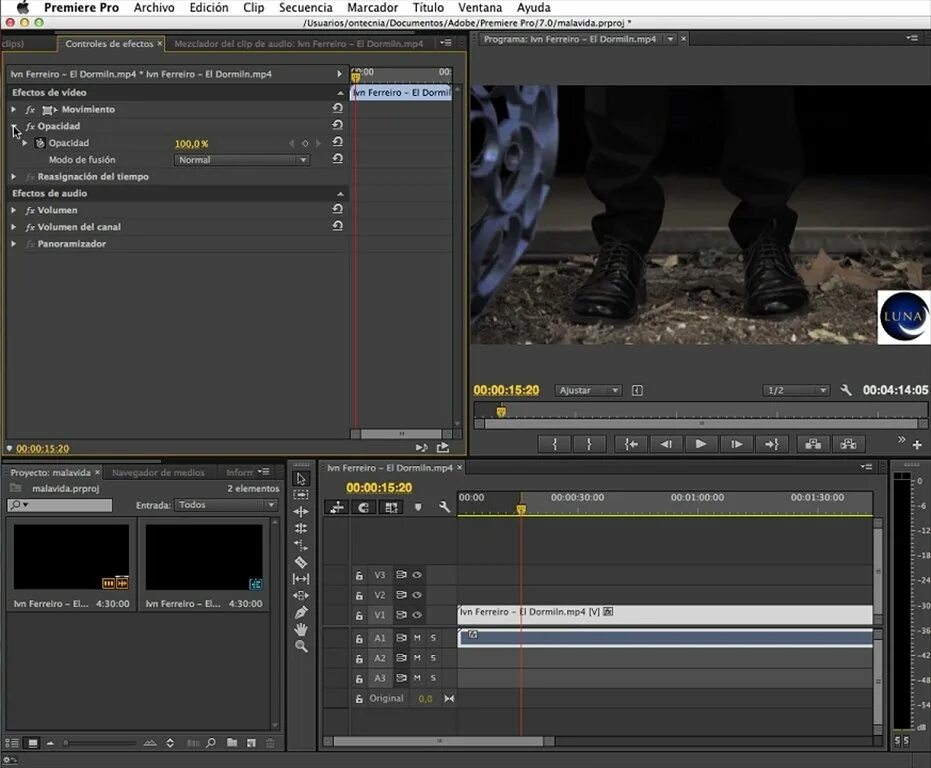The width and height of the screenshot is (931, 768).
Task: Select the first Ivn Ferreiro clip thumbnail
Action: tap(71, 557)
